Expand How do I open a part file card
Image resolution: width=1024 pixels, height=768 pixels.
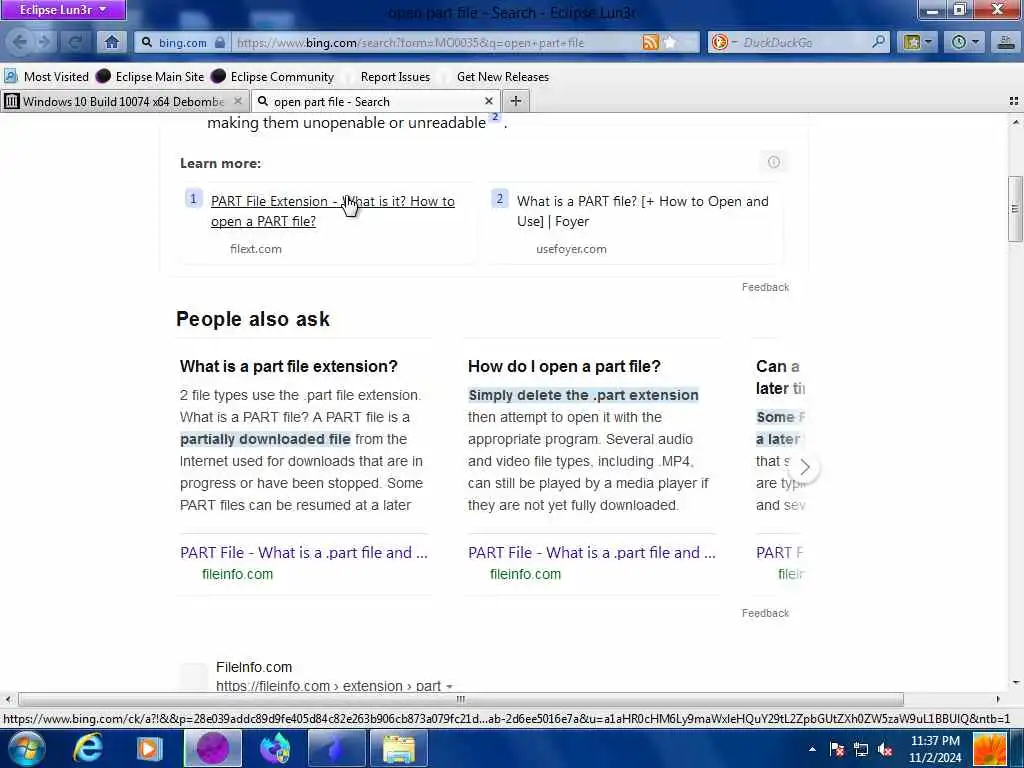click(x=564, y=366)
